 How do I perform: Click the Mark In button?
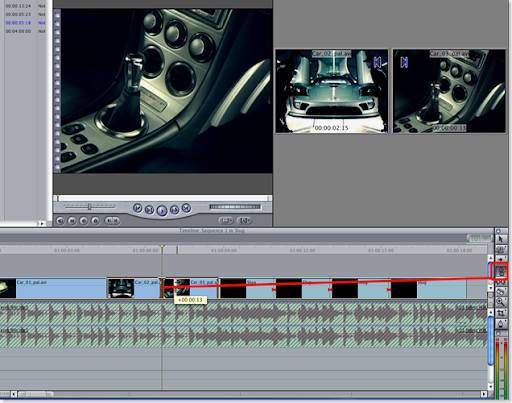click(108, 221)
